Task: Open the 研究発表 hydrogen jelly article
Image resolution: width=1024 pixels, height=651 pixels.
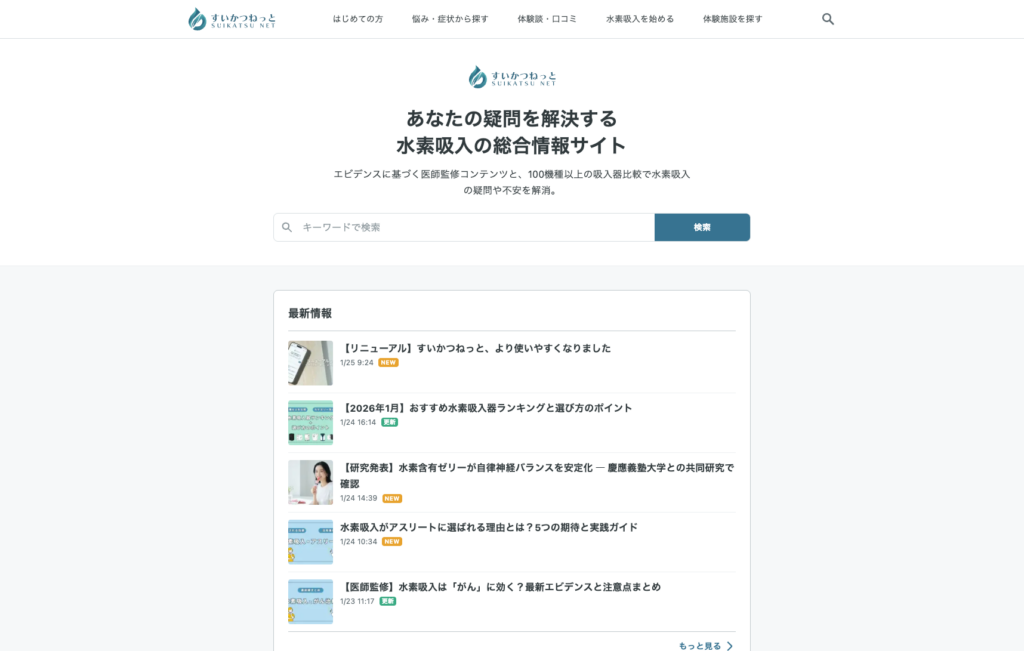Action: pos(537,468)
